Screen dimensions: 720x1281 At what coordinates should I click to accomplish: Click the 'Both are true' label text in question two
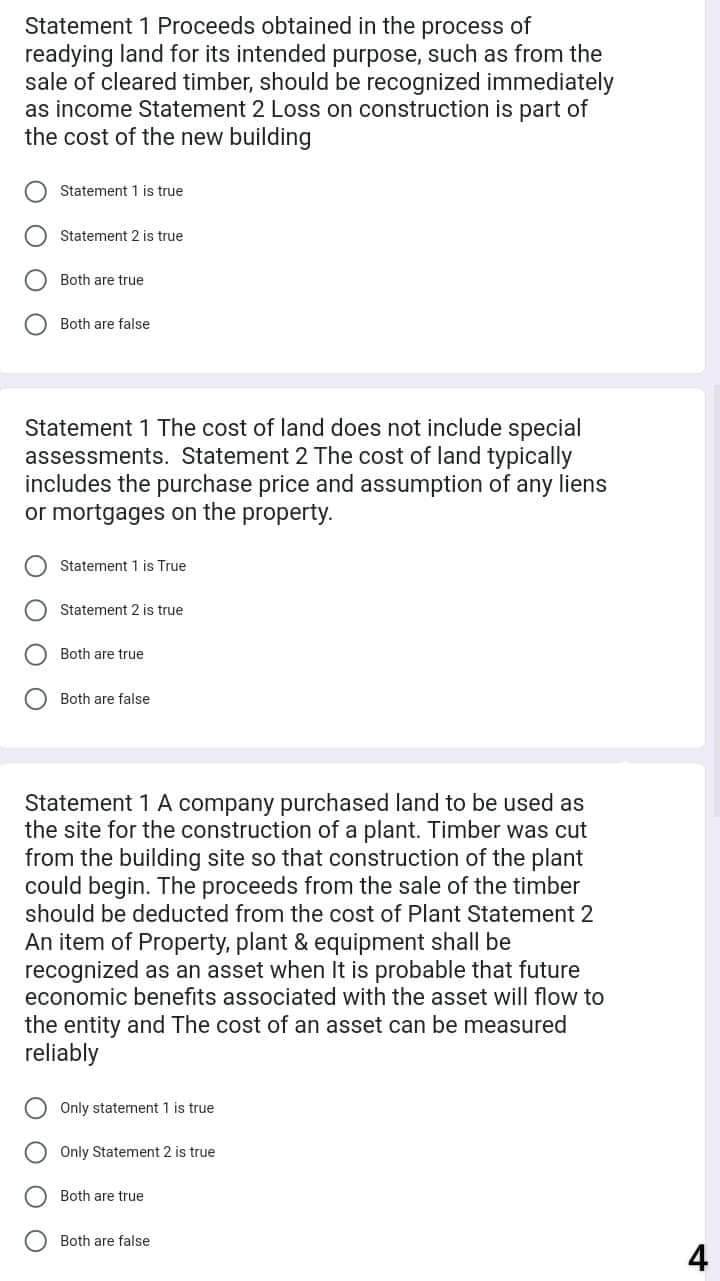(101, 654)
